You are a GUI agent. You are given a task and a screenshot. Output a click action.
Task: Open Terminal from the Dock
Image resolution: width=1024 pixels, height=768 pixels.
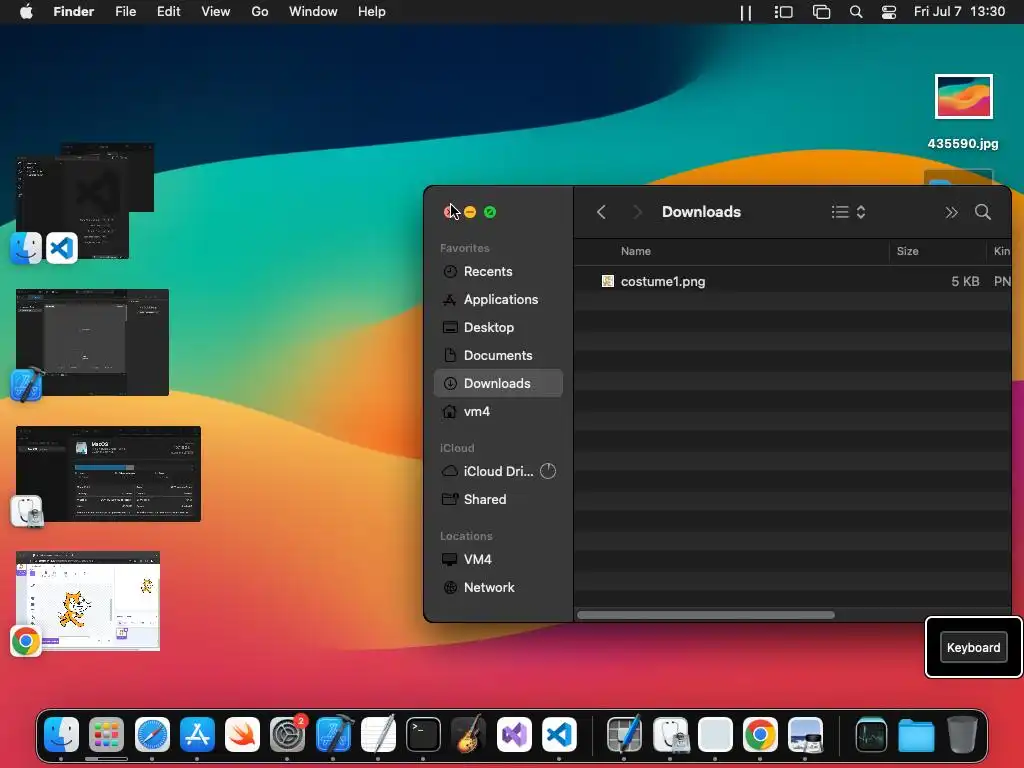tap(423, 735)
